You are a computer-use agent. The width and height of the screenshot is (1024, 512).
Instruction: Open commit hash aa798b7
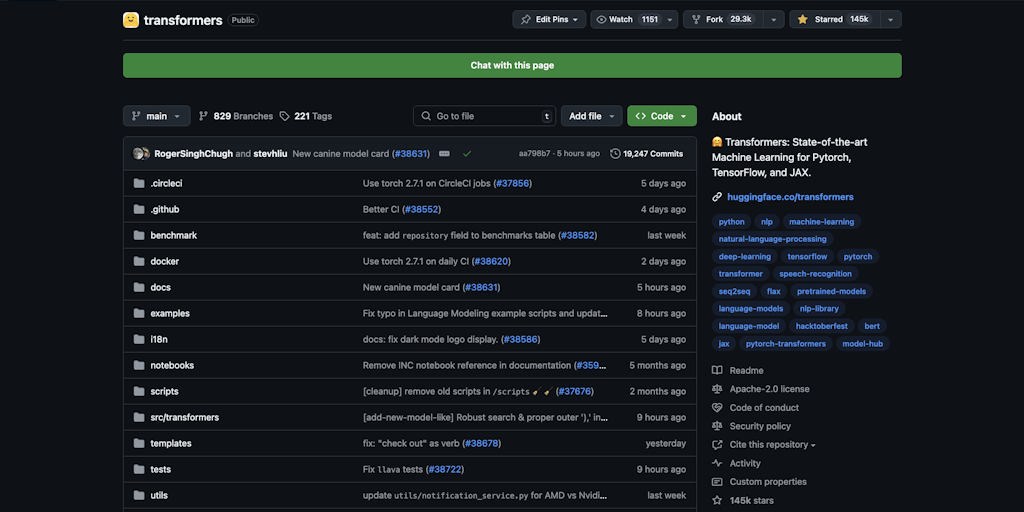(x=534, y=154)
